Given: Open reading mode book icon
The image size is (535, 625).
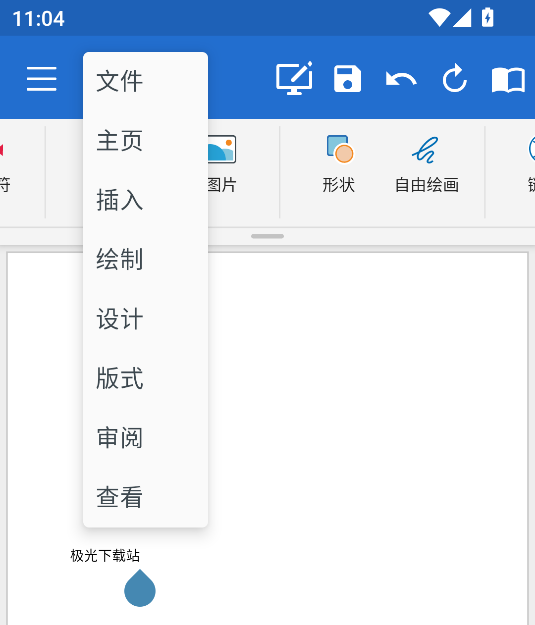Looking at the screenshot, I should (x=508, y=80).
